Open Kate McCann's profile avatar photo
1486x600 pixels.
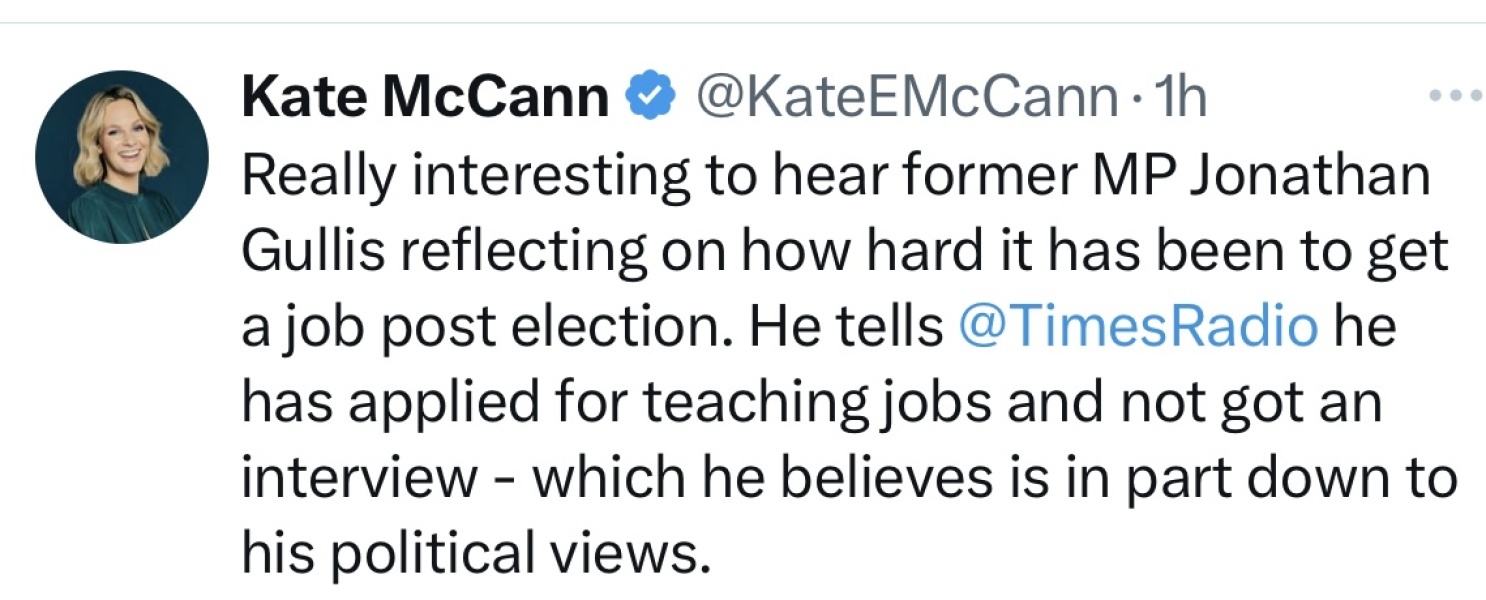(122, 157)
